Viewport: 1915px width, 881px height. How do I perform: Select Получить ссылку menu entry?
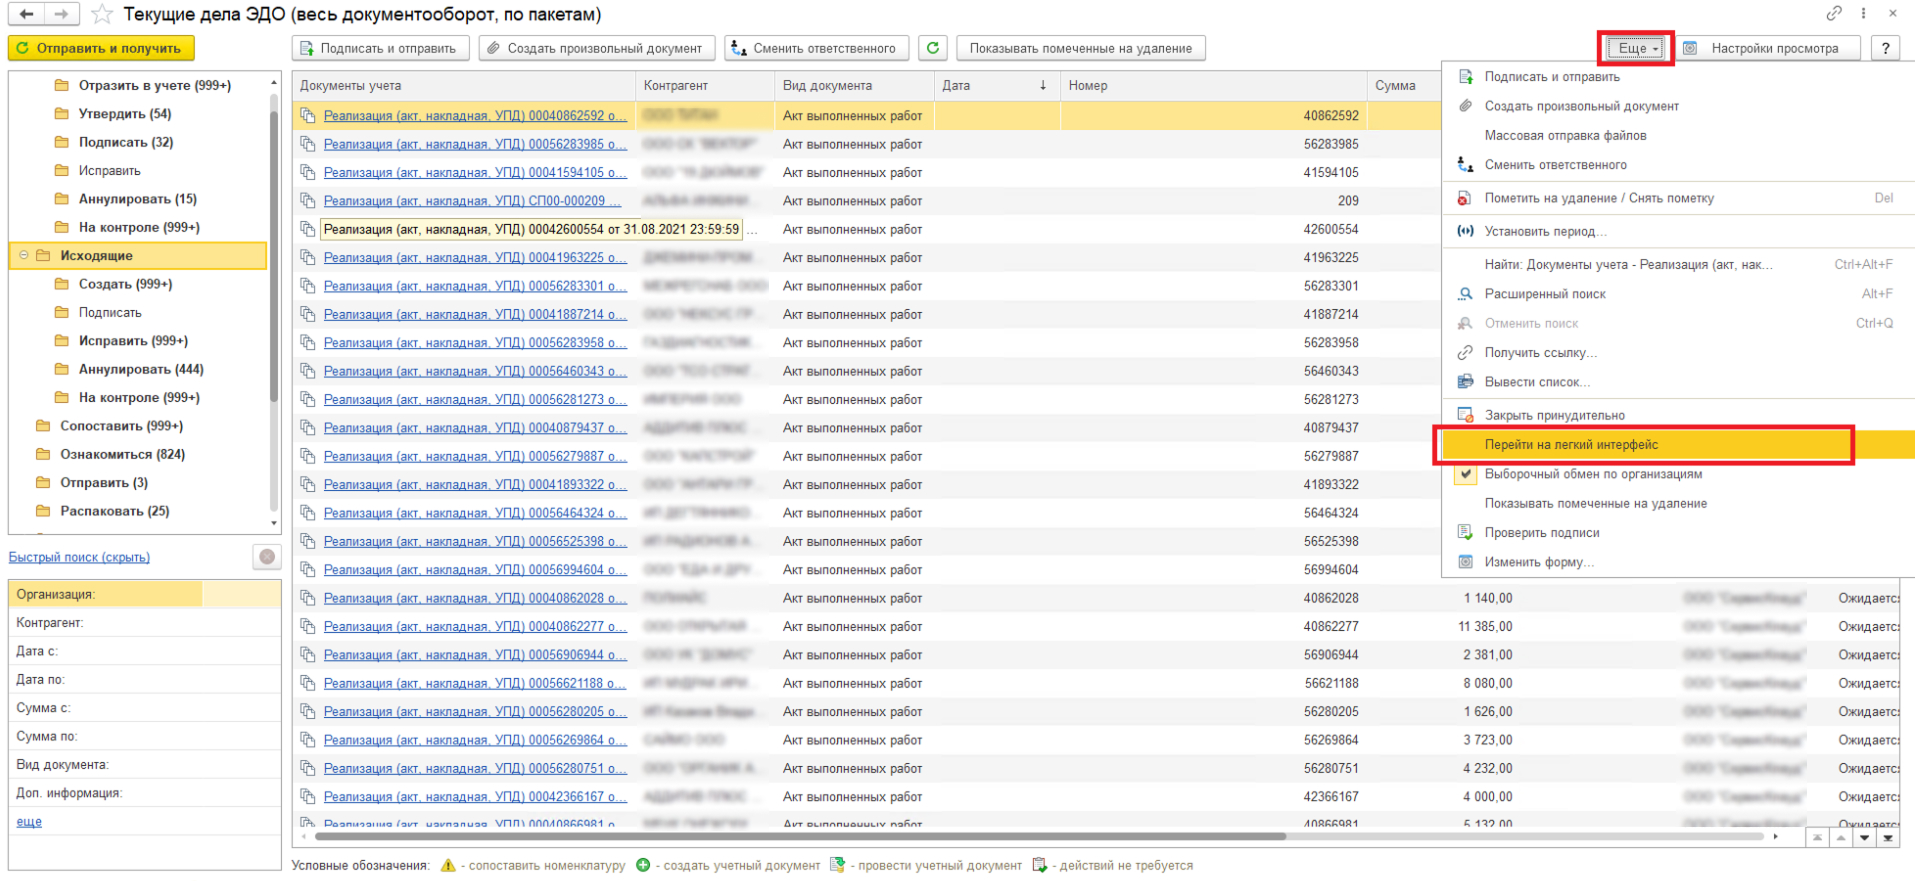click(x=1540, y=353)
